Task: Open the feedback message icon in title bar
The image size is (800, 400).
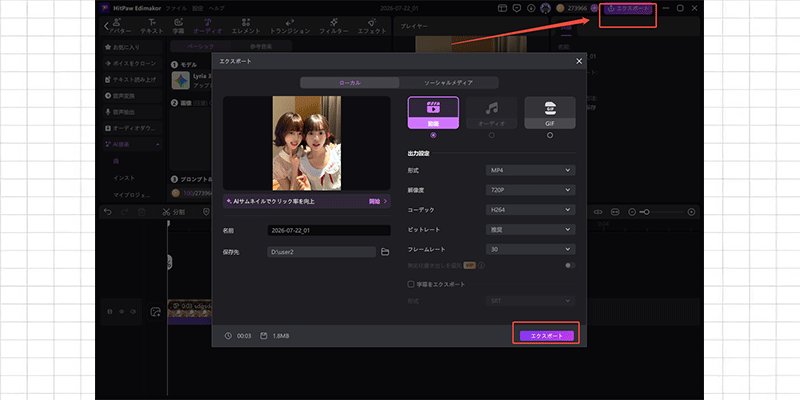Action: point(517,8)
